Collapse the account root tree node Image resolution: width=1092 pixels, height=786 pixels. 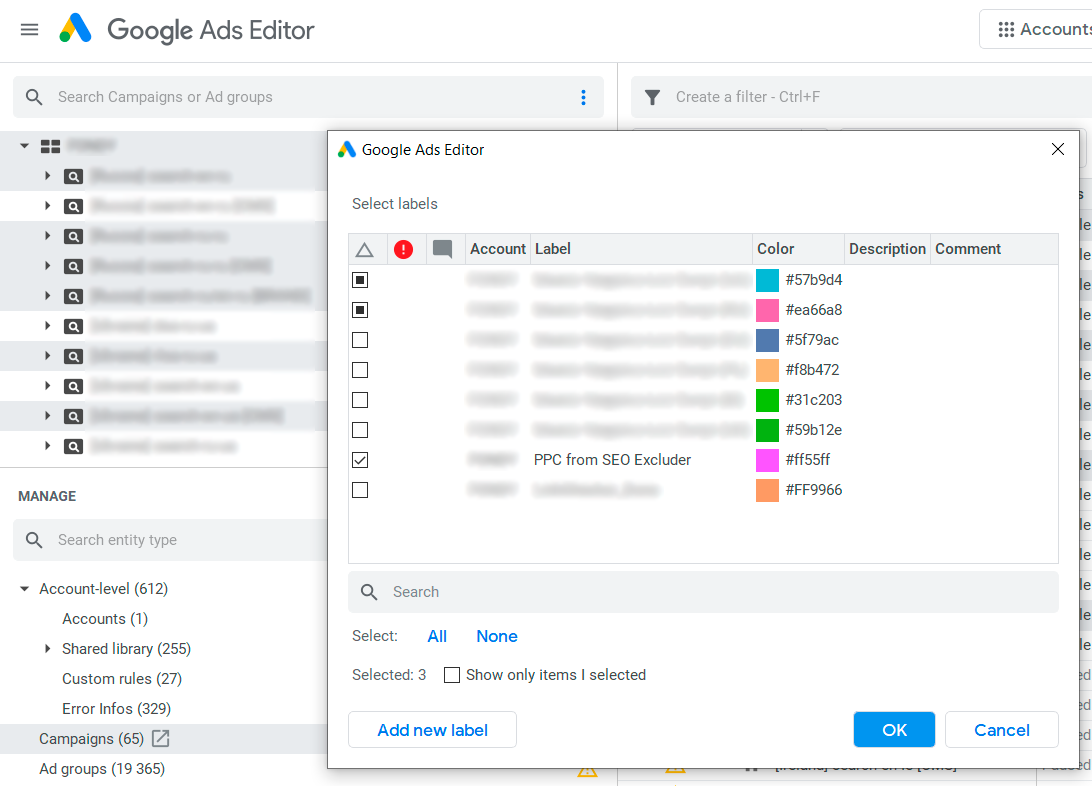point(24,146)
